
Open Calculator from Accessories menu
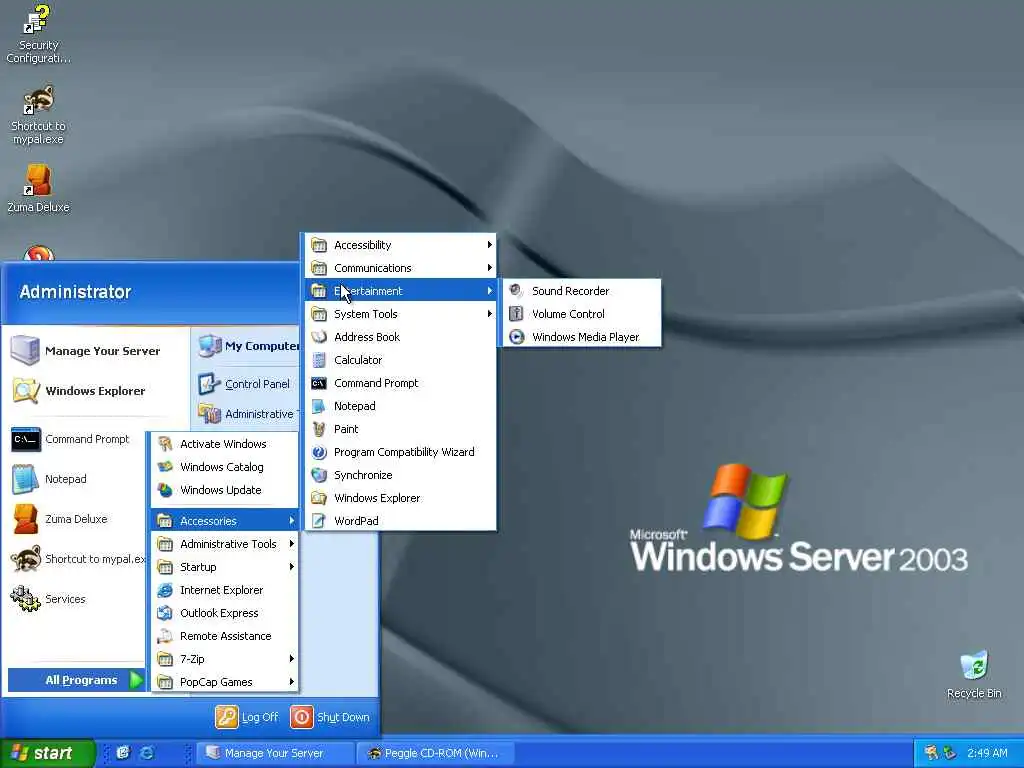400,360
